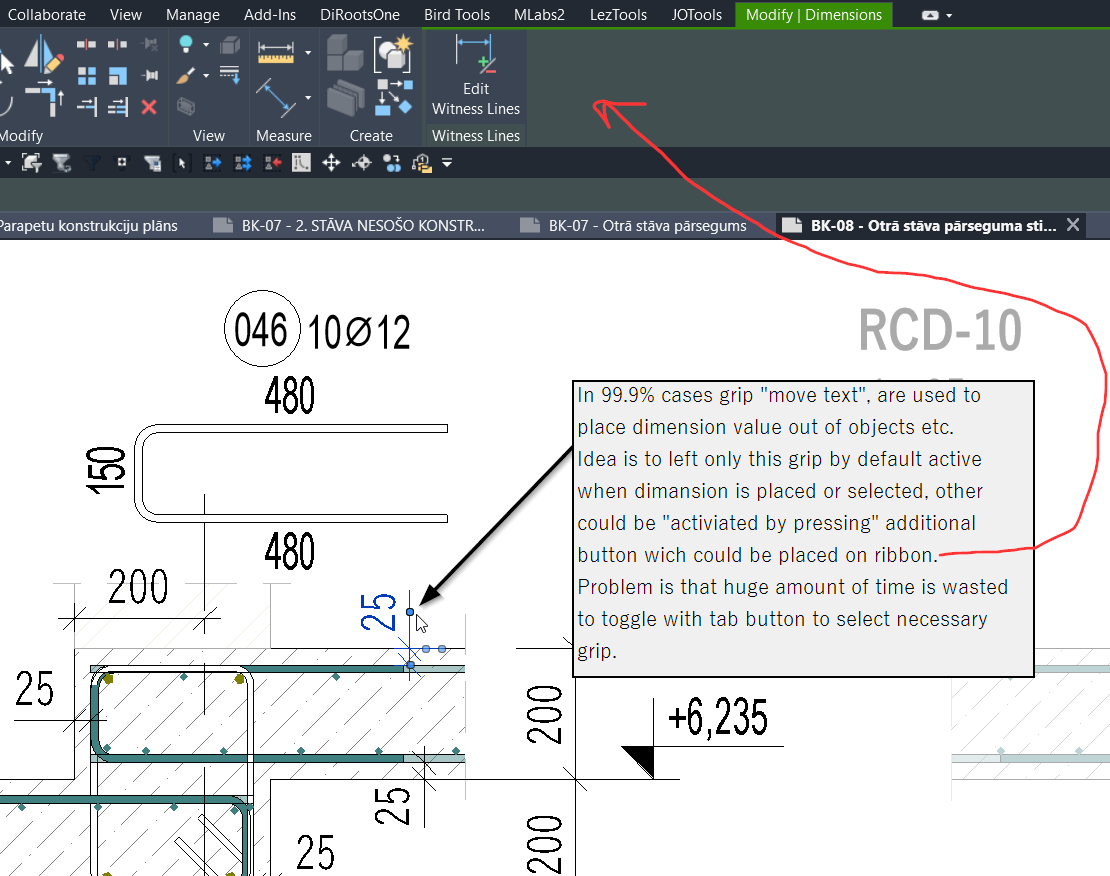Open the dropdown arrow beside the lightbulb icon
The height and width of the screenshot is (876, 1110).
point(205,45)
